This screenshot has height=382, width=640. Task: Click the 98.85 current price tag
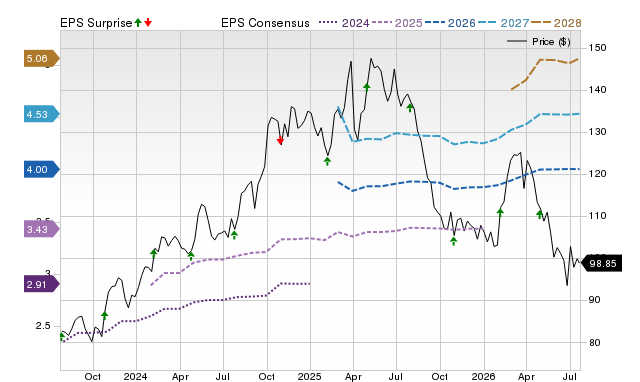click(601, 264)
